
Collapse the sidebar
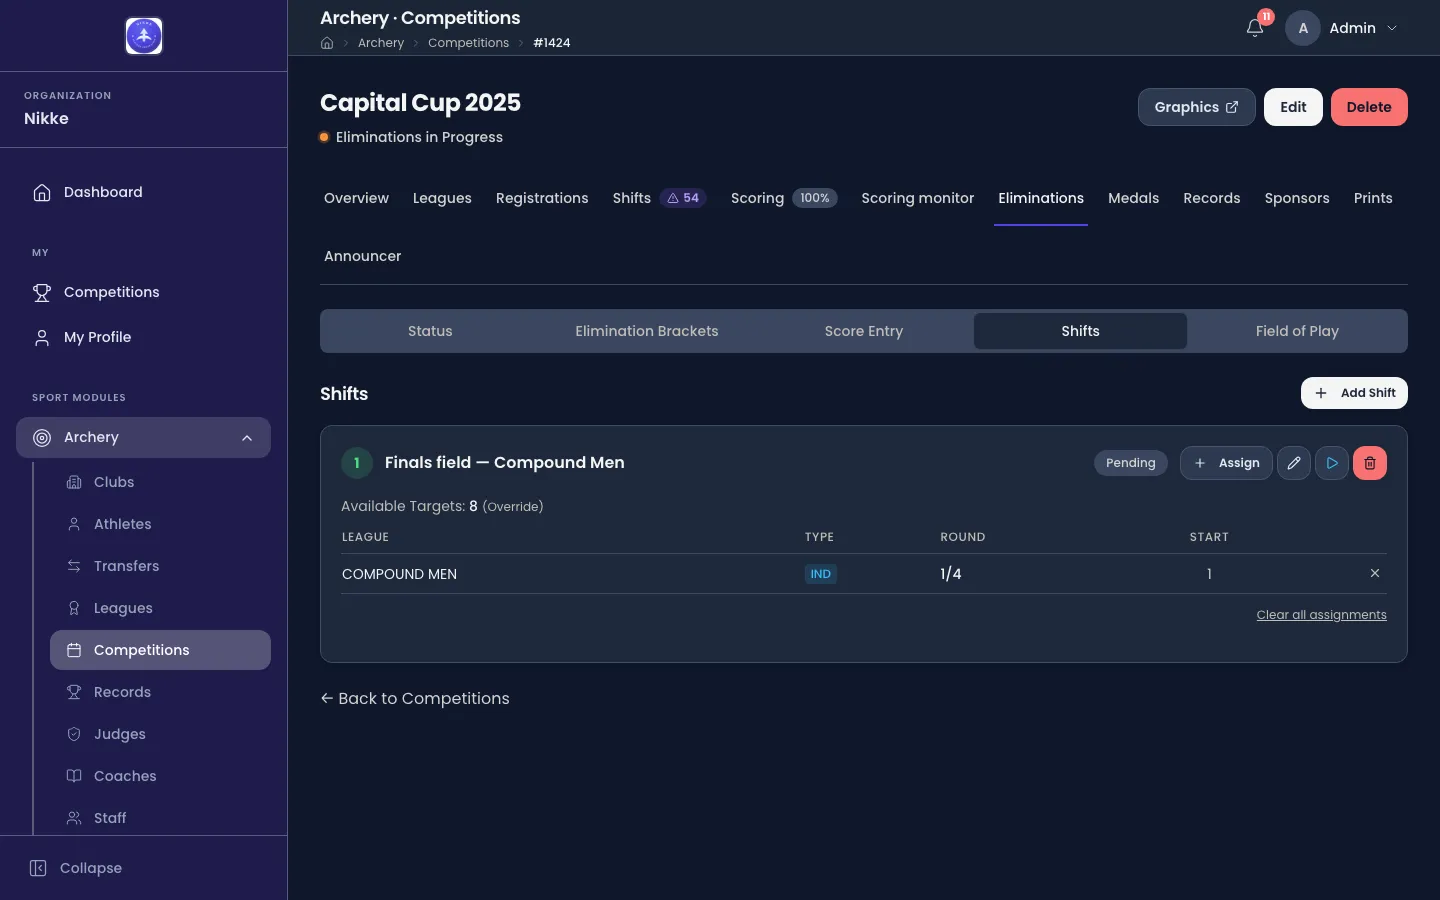(76, 868)
